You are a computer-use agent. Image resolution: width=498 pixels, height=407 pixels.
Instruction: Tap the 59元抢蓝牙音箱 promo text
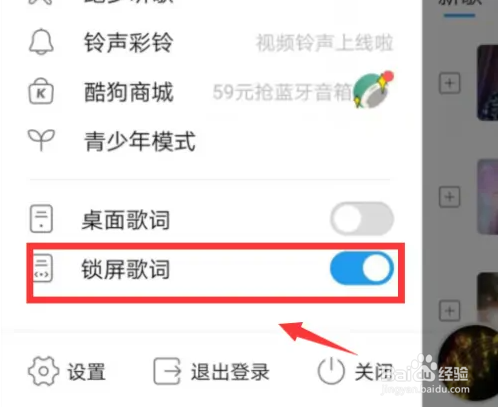[282, 92]
